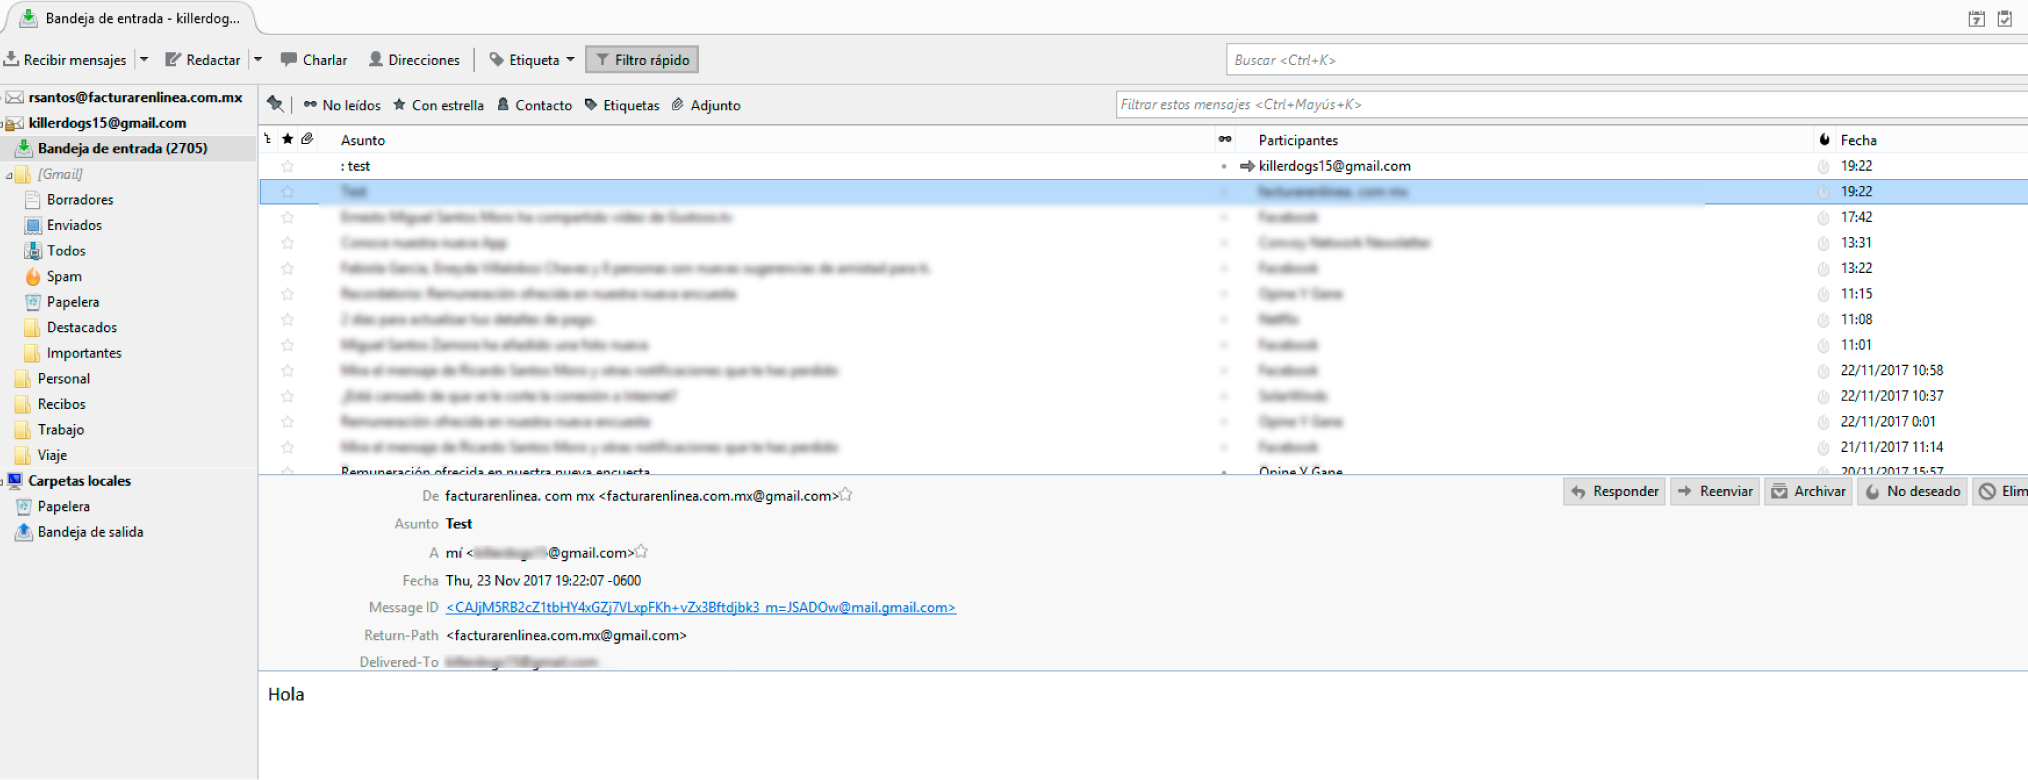Open the Message ID link
The width and height of the screenshot is (2028, 780).
pos(701,607)
